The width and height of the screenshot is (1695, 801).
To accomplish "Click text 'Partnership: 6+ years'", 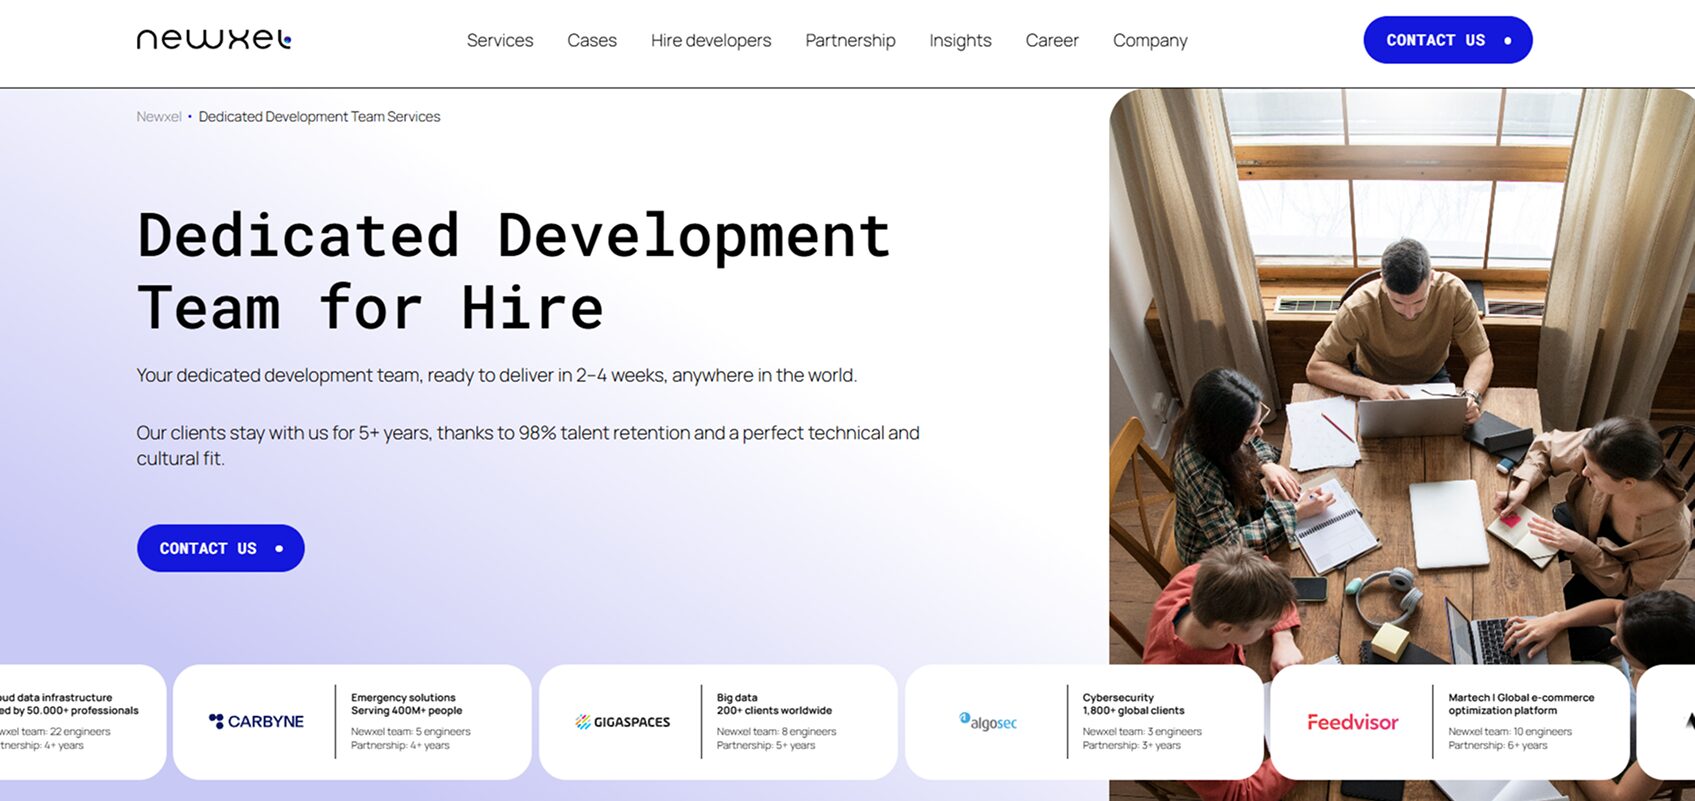I will point(1498,746).
